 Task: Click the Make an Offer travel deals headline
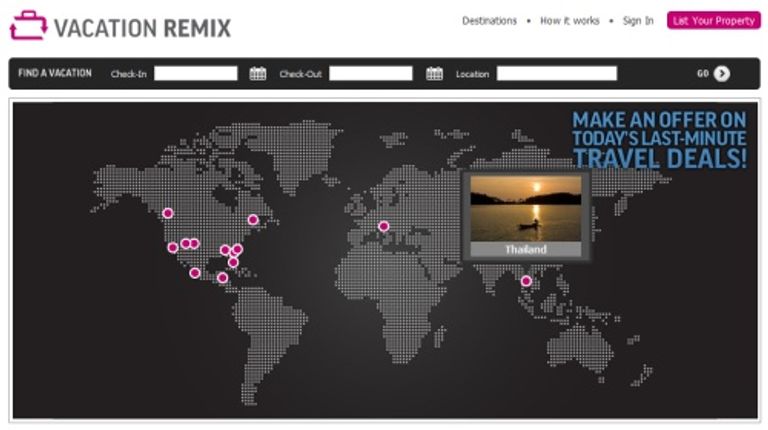[659, 140]
